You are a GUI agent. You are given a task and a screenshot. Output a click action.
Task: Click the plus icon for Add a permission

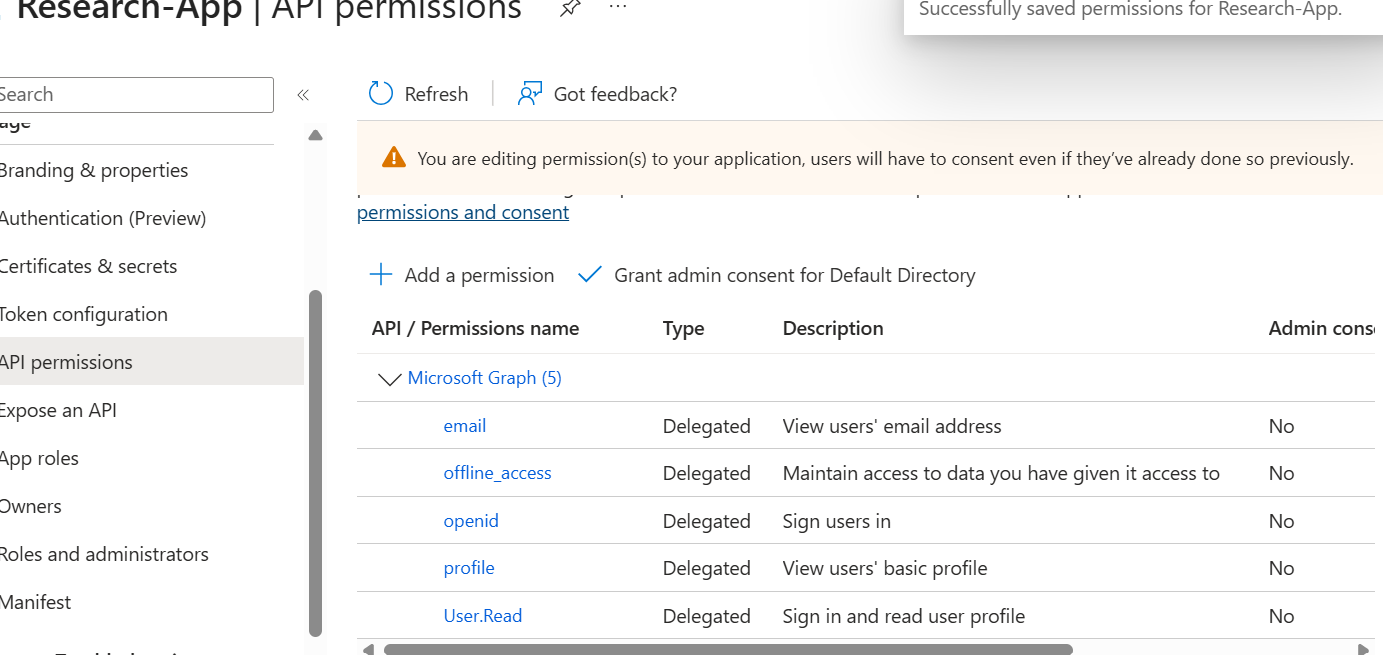click(x=381, y=275)
